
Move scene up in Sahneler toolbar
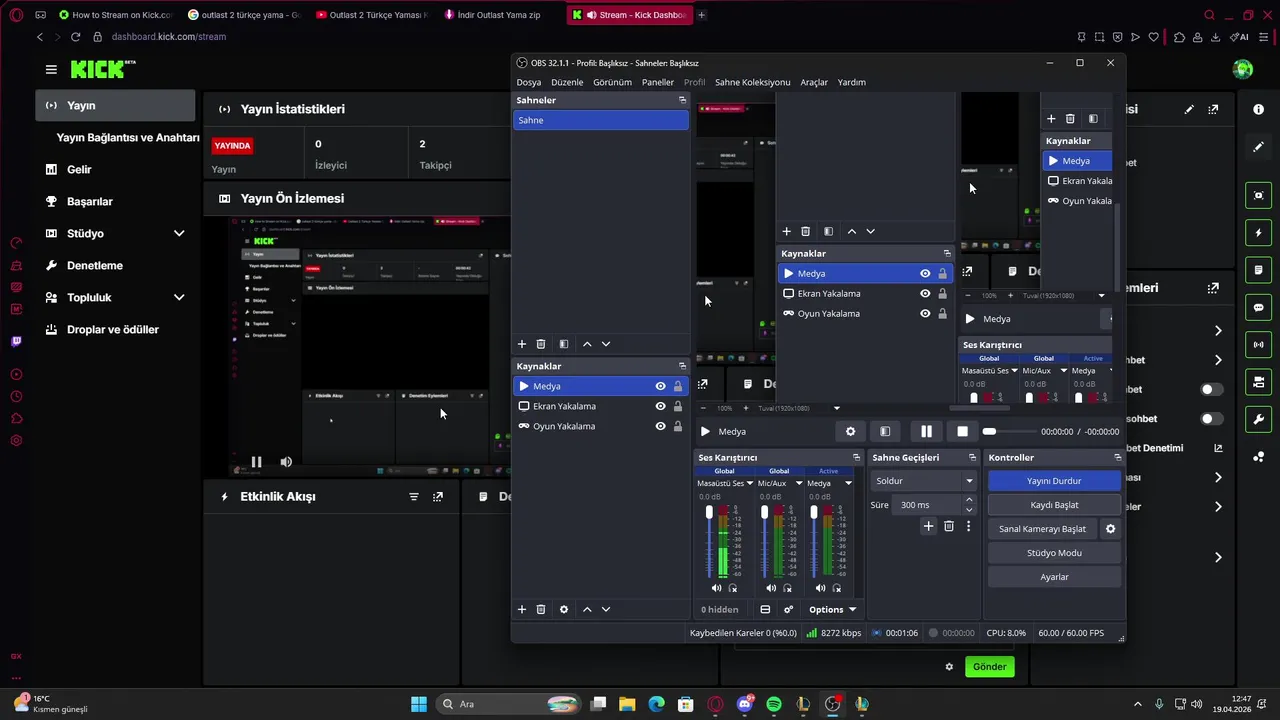587,344
